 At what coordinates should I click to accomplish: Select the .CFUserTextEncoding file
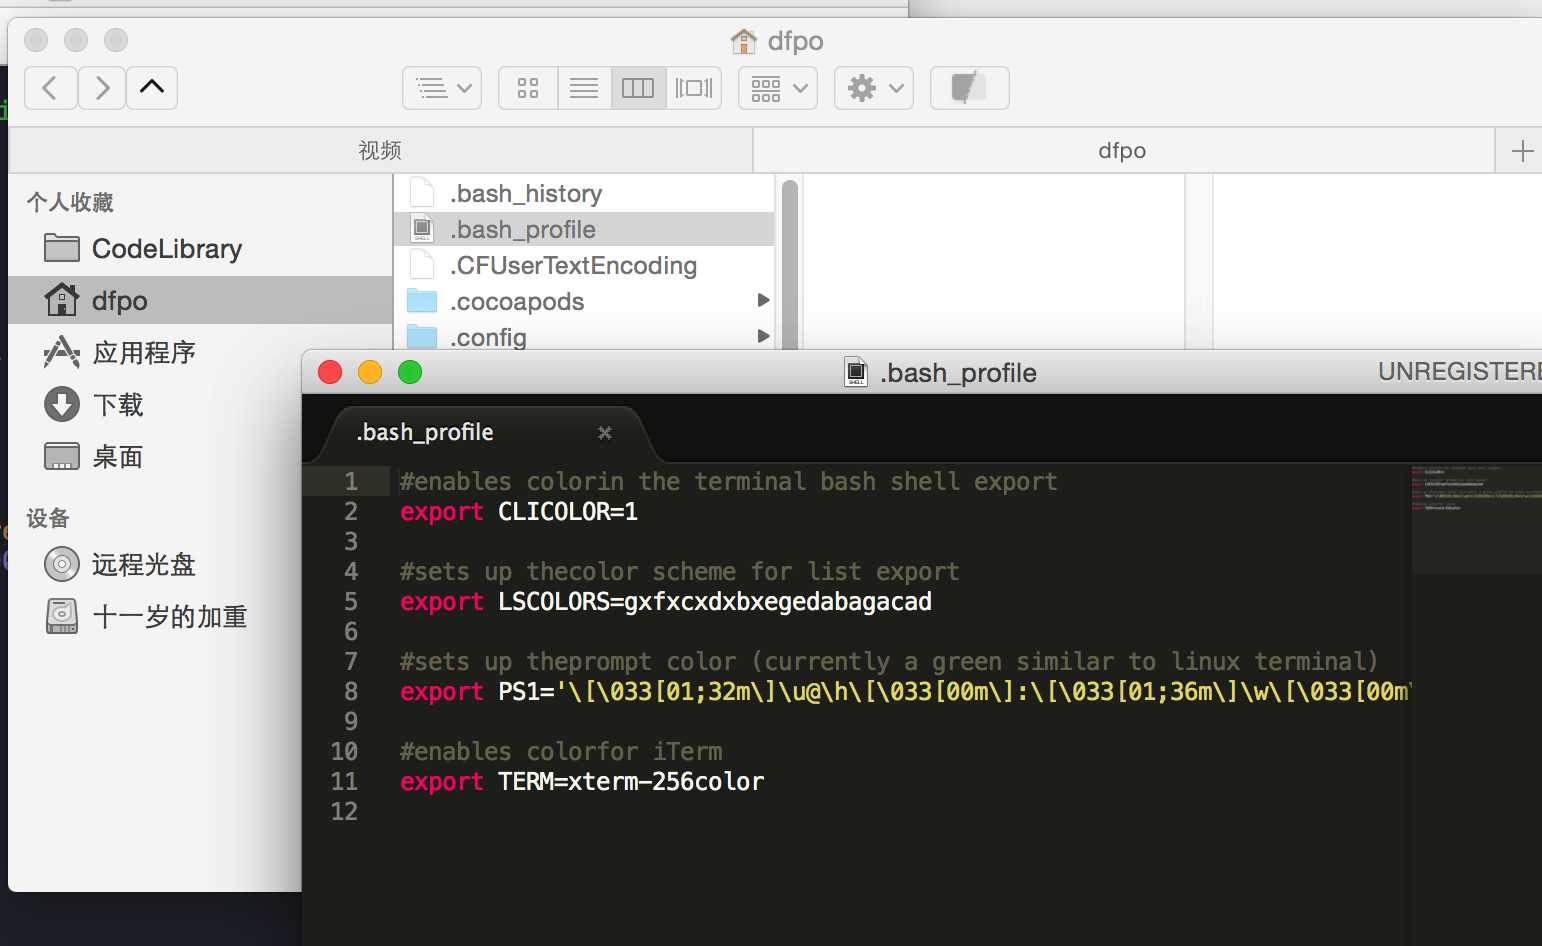584,265
